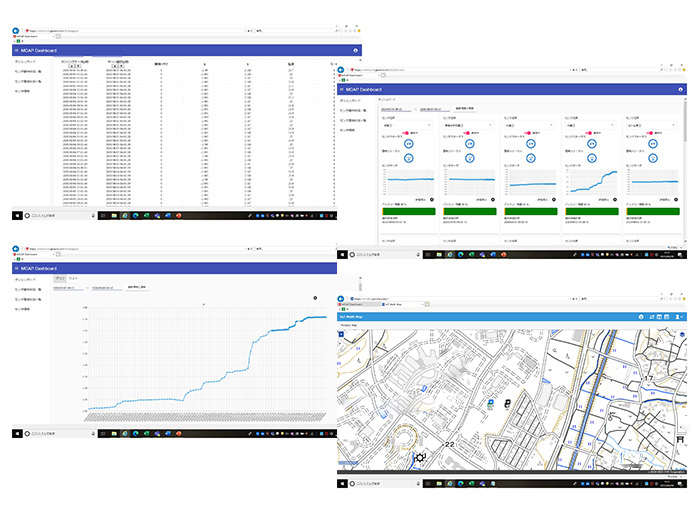The height and width of the screenshot is (525, 700).
Task: Toggle the pink switch in the first sensor card
Action: point(406,131)
